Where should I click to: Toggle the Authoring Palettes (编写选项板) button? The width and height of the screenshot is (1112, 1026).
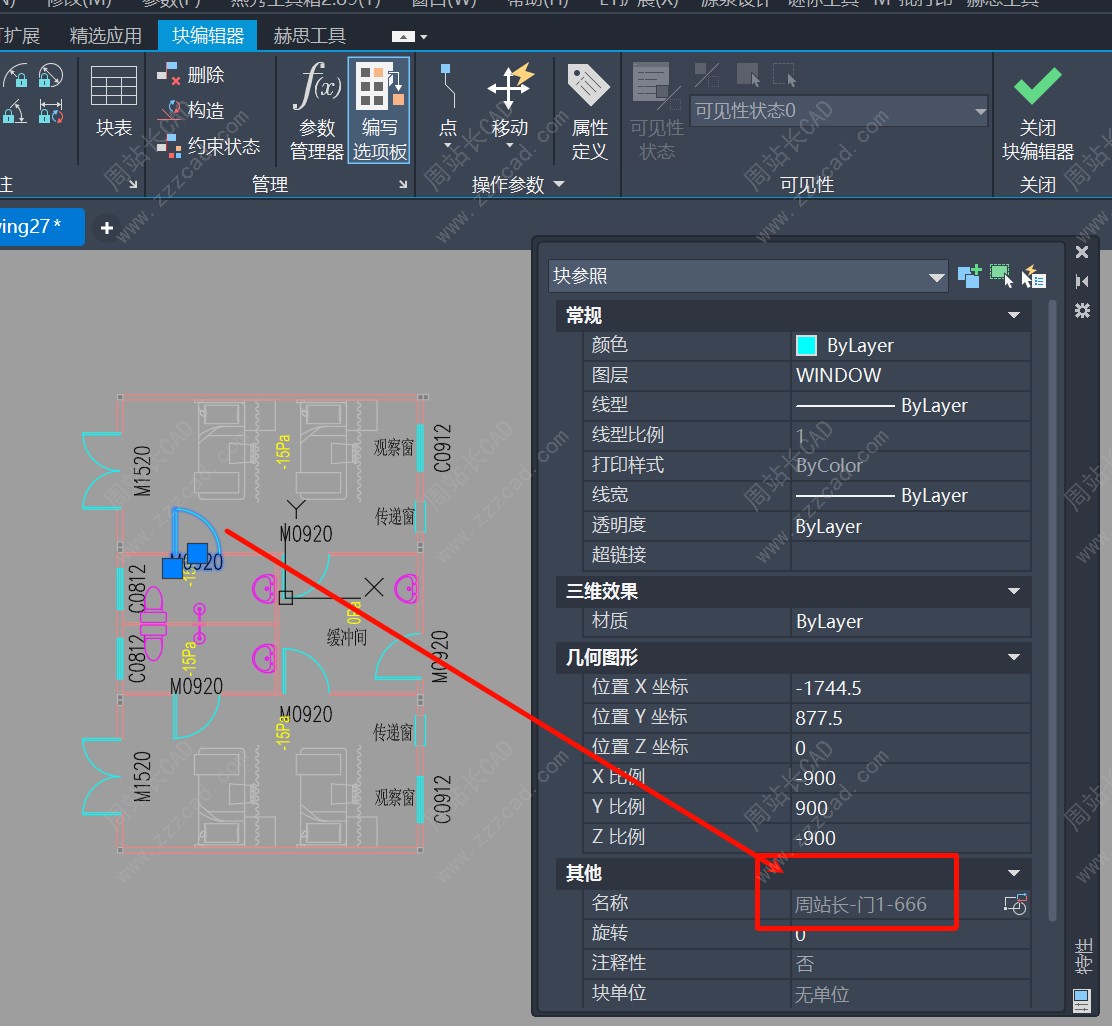click(378, 109)
